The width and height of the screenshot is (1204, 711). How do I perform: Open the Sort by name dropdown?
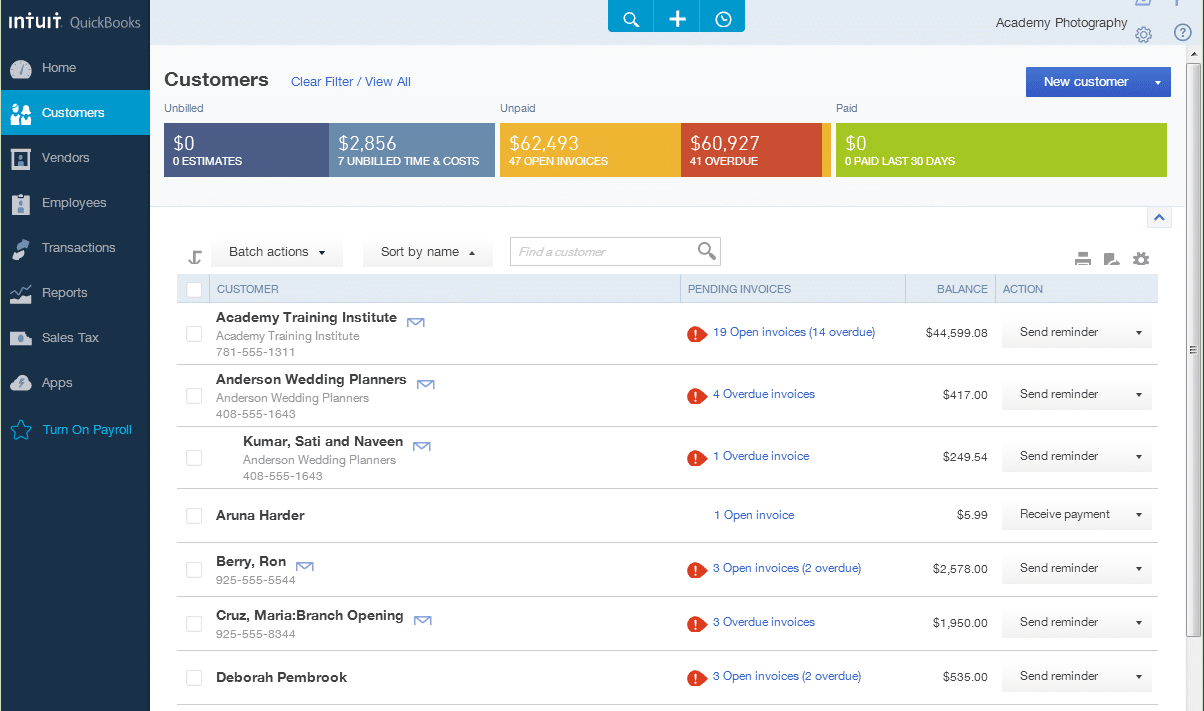pos(427,253)
